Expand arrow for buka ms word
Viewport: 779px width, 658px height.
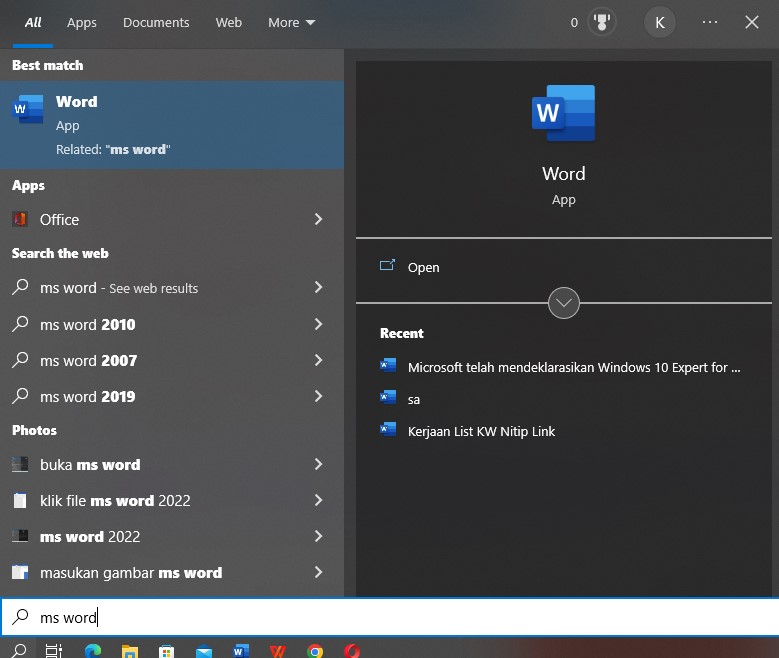coord(318,464)
